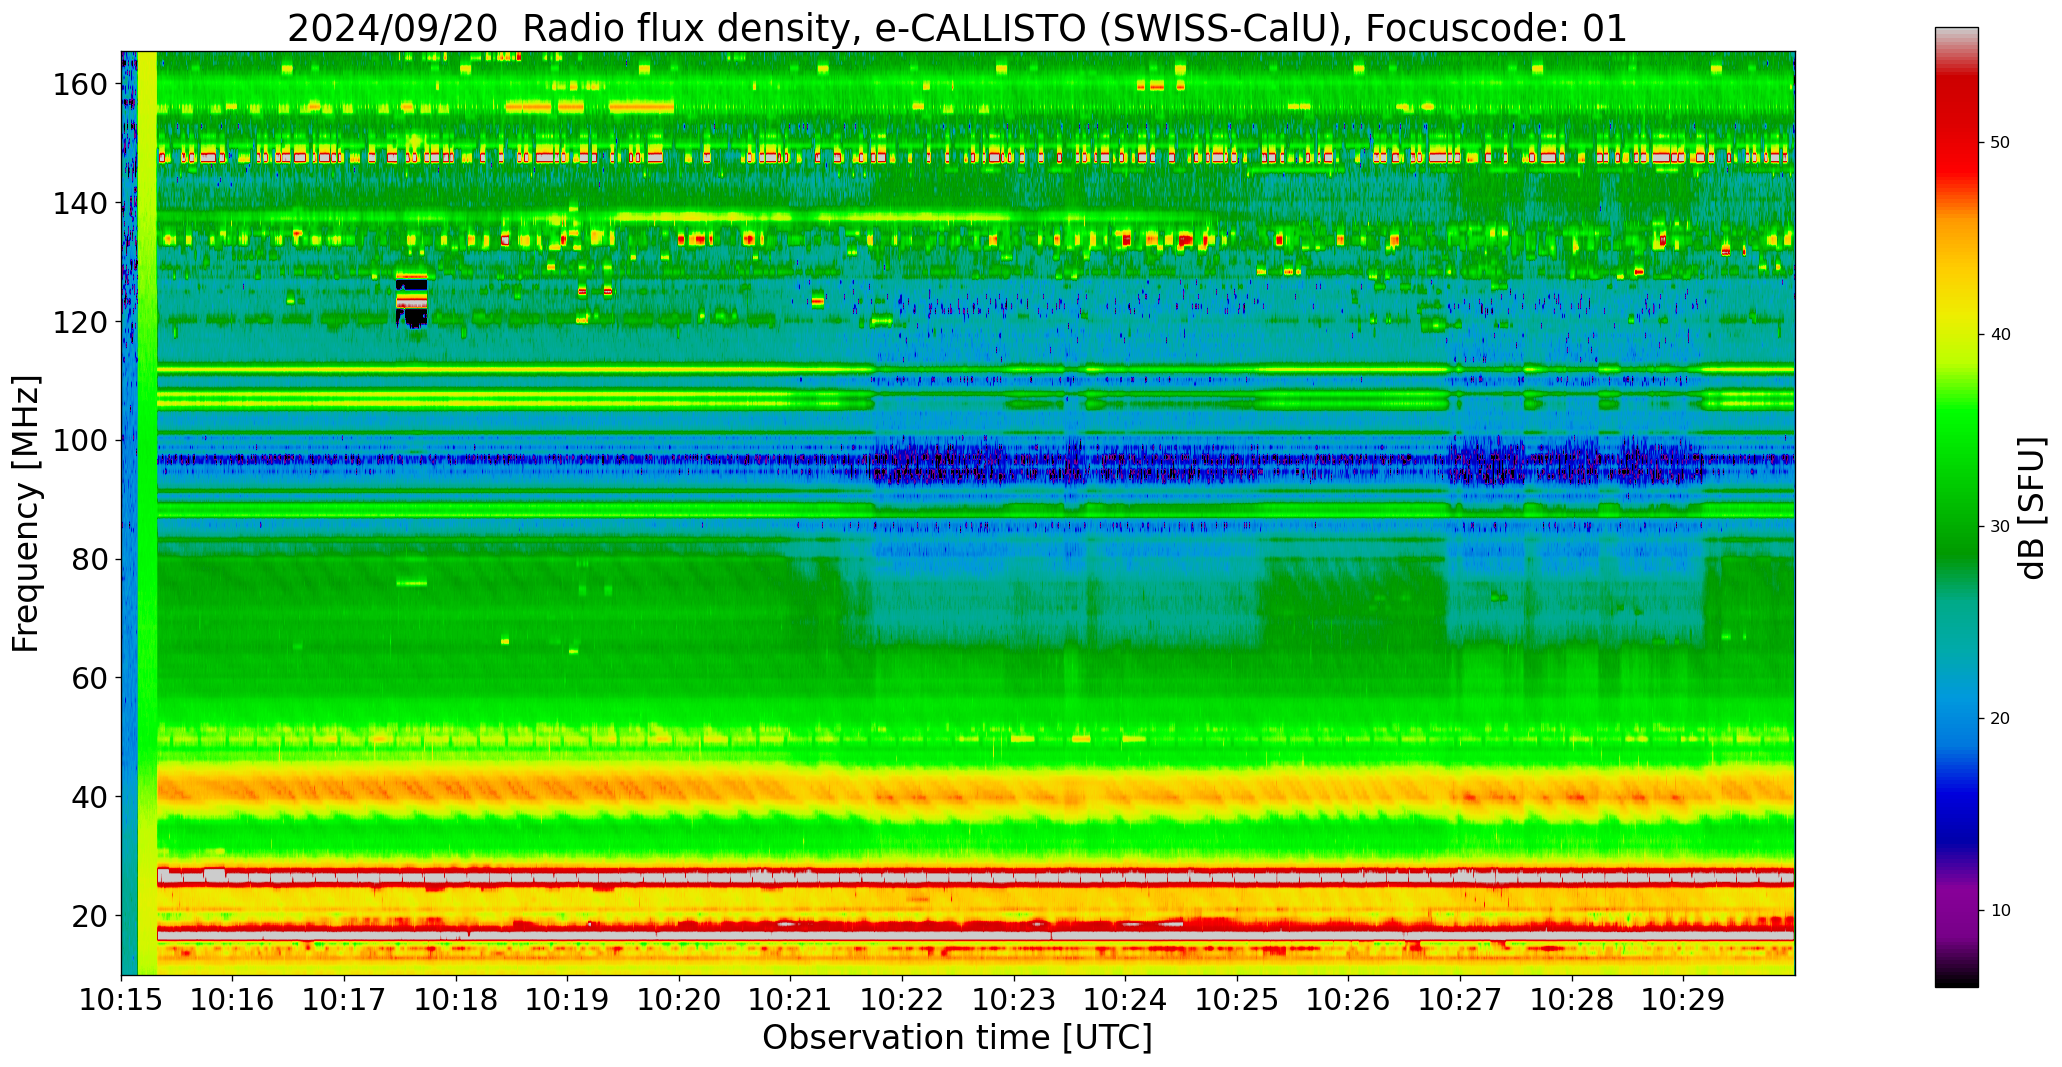This screenshot has height=1067, width=2062.
Task: Click the 10:25 time tick label
Action: tap(1237, 1000)
